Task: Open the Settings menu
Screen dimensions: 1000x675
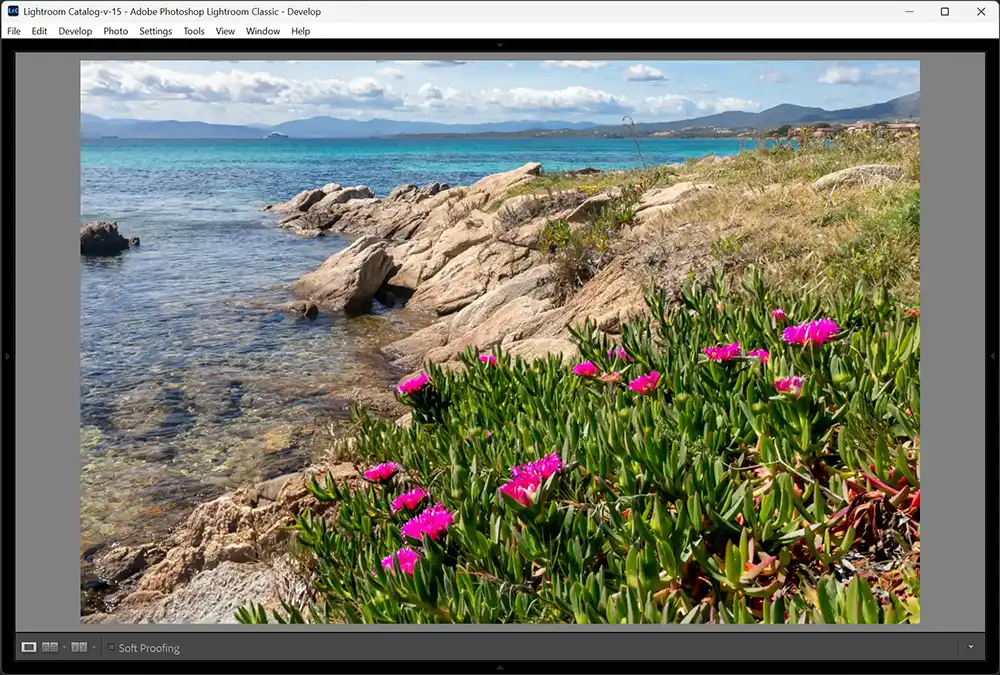Action: 155,31
